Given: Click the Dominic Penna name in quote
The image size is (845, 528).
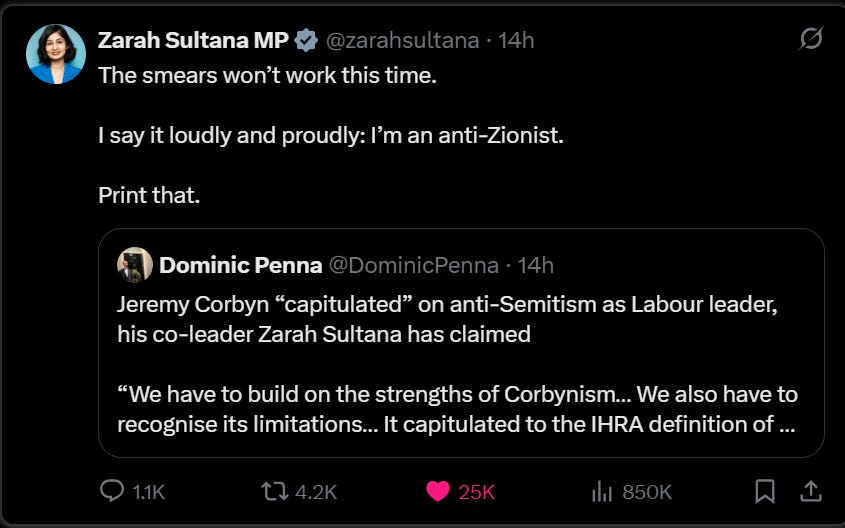Looking at the screenshot, I should pos(240,265).
